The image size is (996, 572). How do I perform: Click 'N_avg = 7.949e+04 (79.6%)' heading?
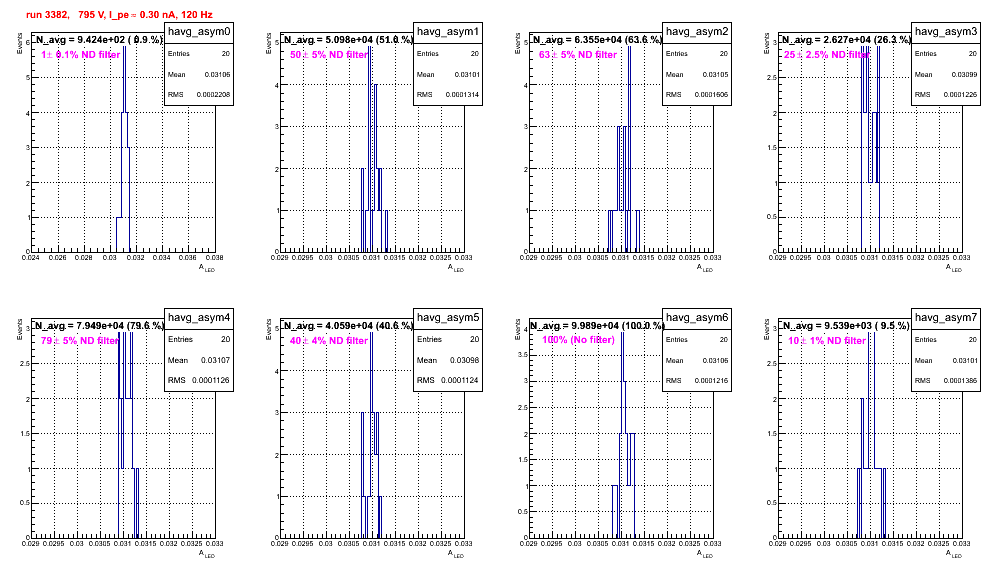click(x=98, y=325)
